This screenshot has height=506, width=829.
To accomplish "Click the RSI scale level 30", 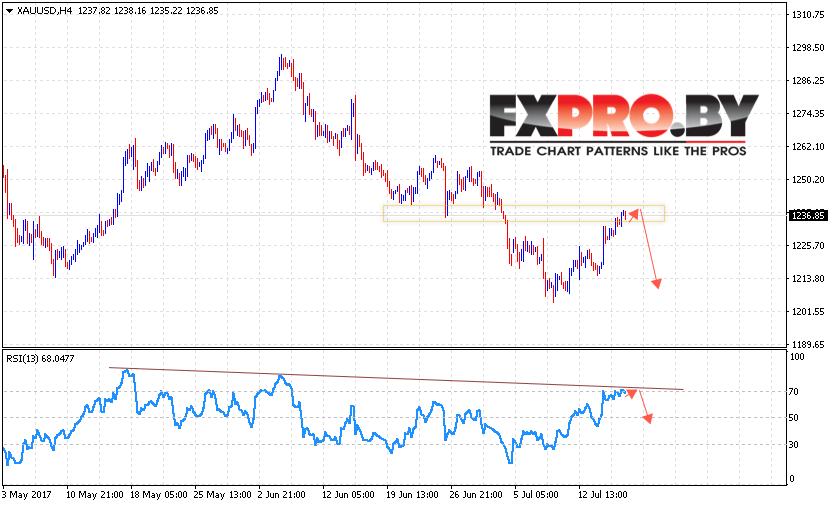I will [794, 445].
